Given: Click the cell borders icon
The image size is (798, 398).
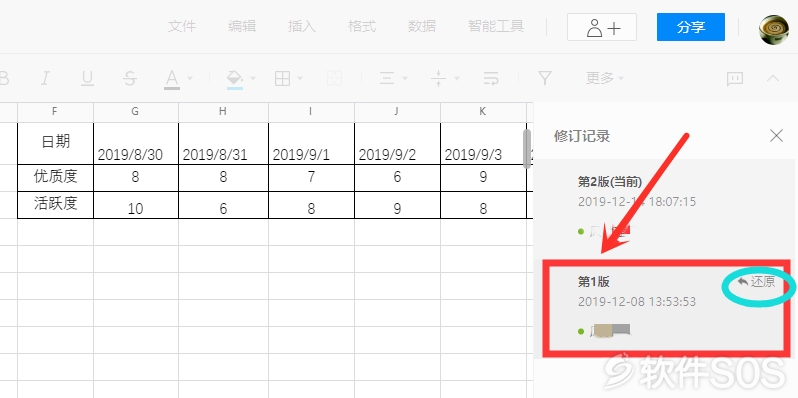Looking at the screenshot, I should click(x=282, y=78).
